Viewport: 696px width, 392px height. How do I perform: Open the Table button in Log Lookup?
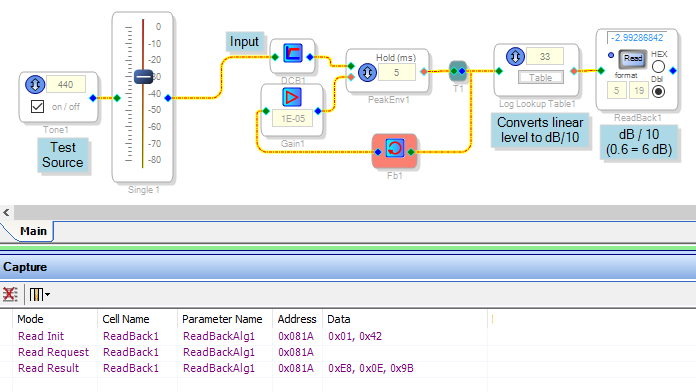coord(540,78)
